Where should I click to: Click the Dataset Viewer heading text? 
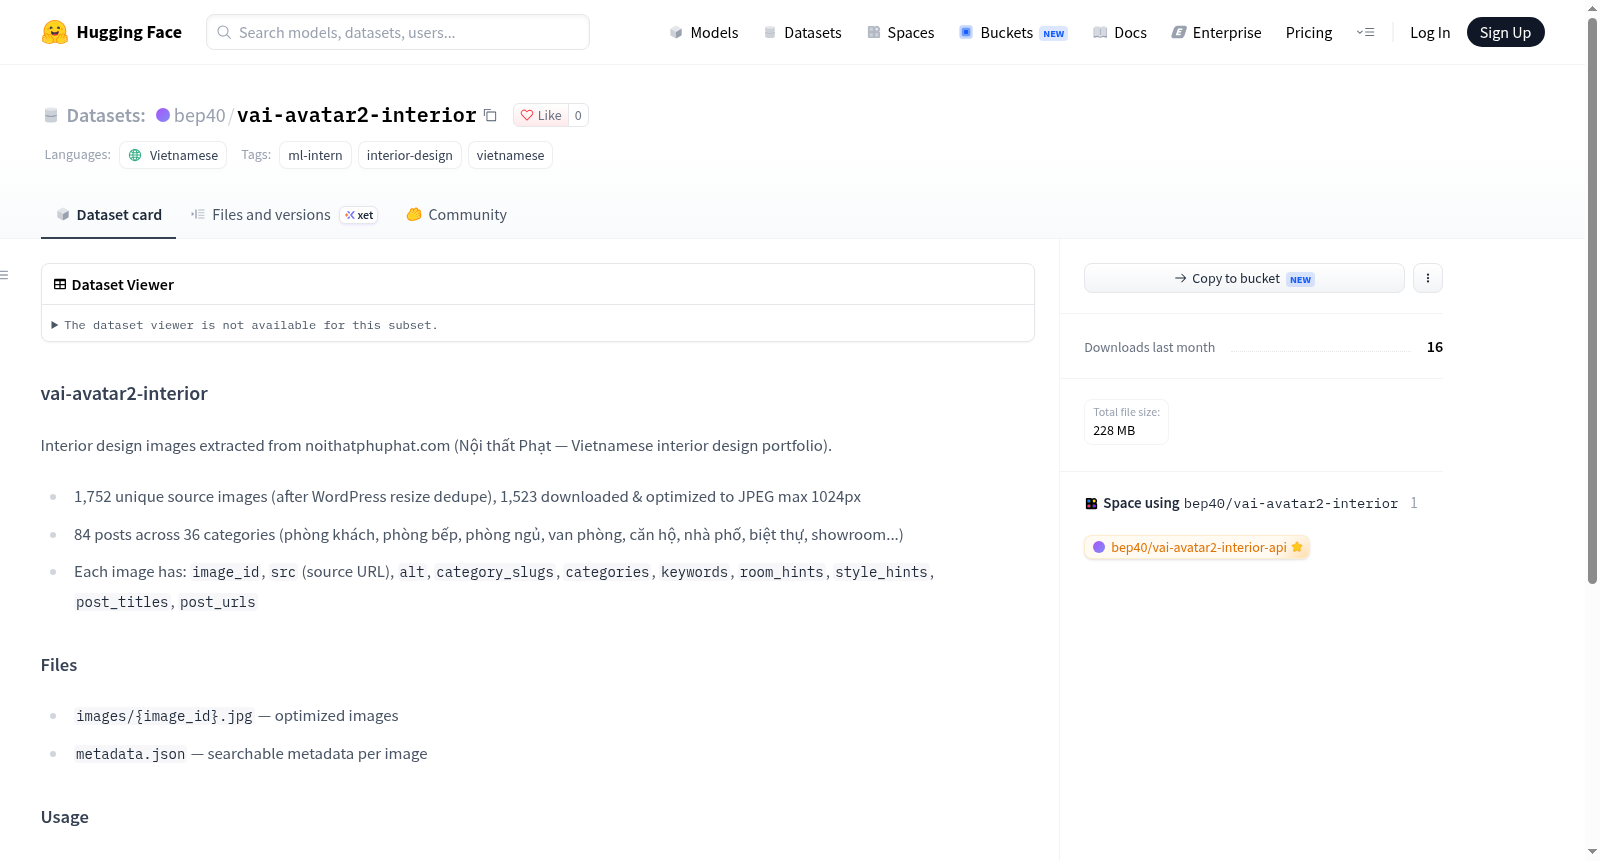(123, 285)
